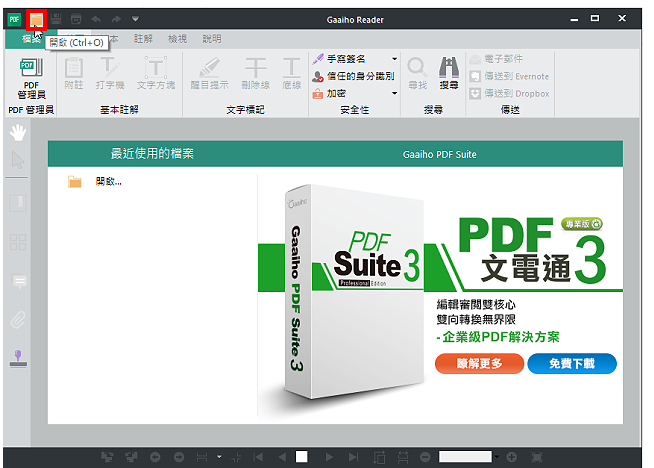Click the next document icon in bottom bar

131,458
